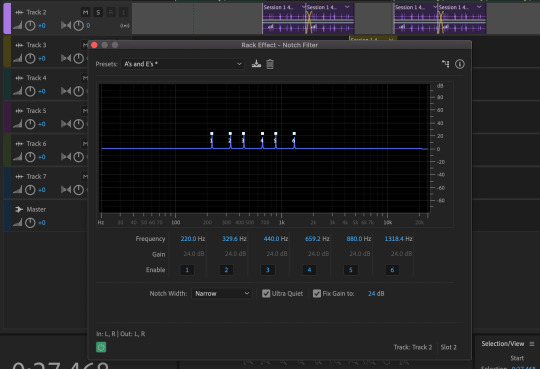Select the Track 5 name label
Viewport: 540px width, 369px height.
click(36, 111)
